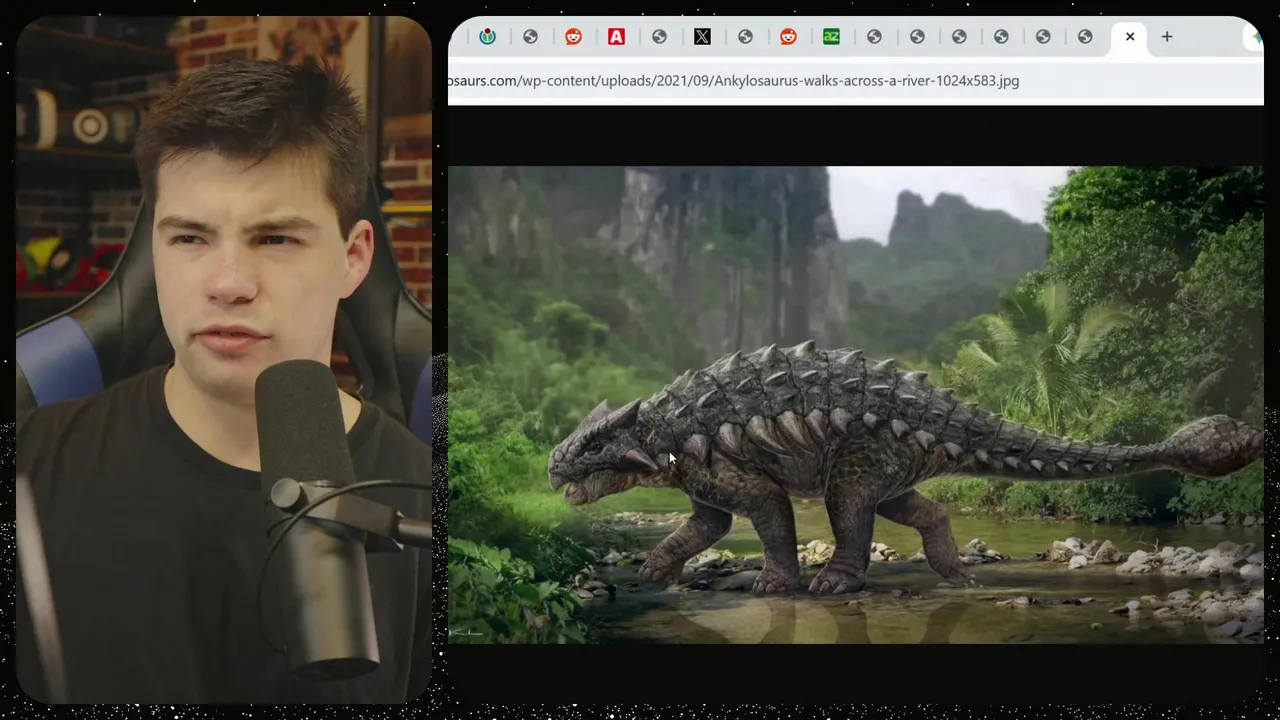1280x720 pixels.
Task: Switch to the red A icon tab
Action: pos(616,37)
